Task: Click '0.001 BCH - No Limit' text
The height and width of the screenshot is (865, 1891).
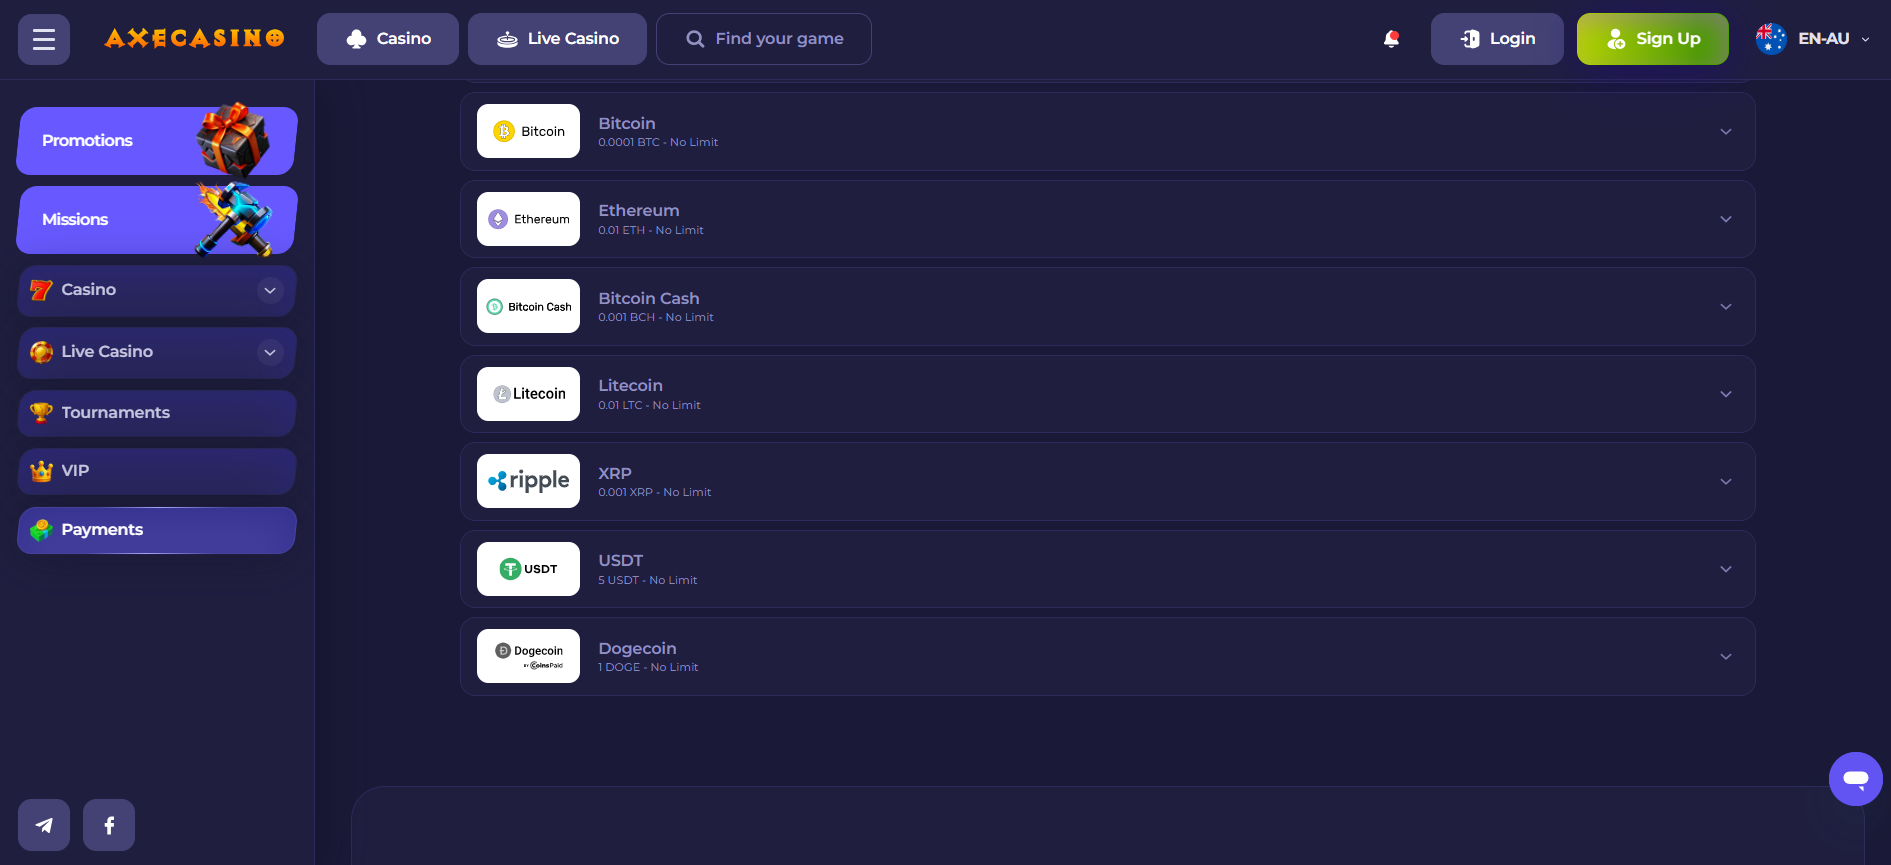Action: [656, 317]
